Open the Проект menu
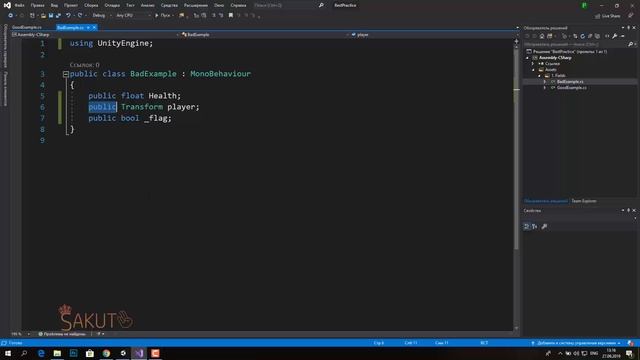The width and height of the screenshot is (640, 360). (x=71, y=5)
